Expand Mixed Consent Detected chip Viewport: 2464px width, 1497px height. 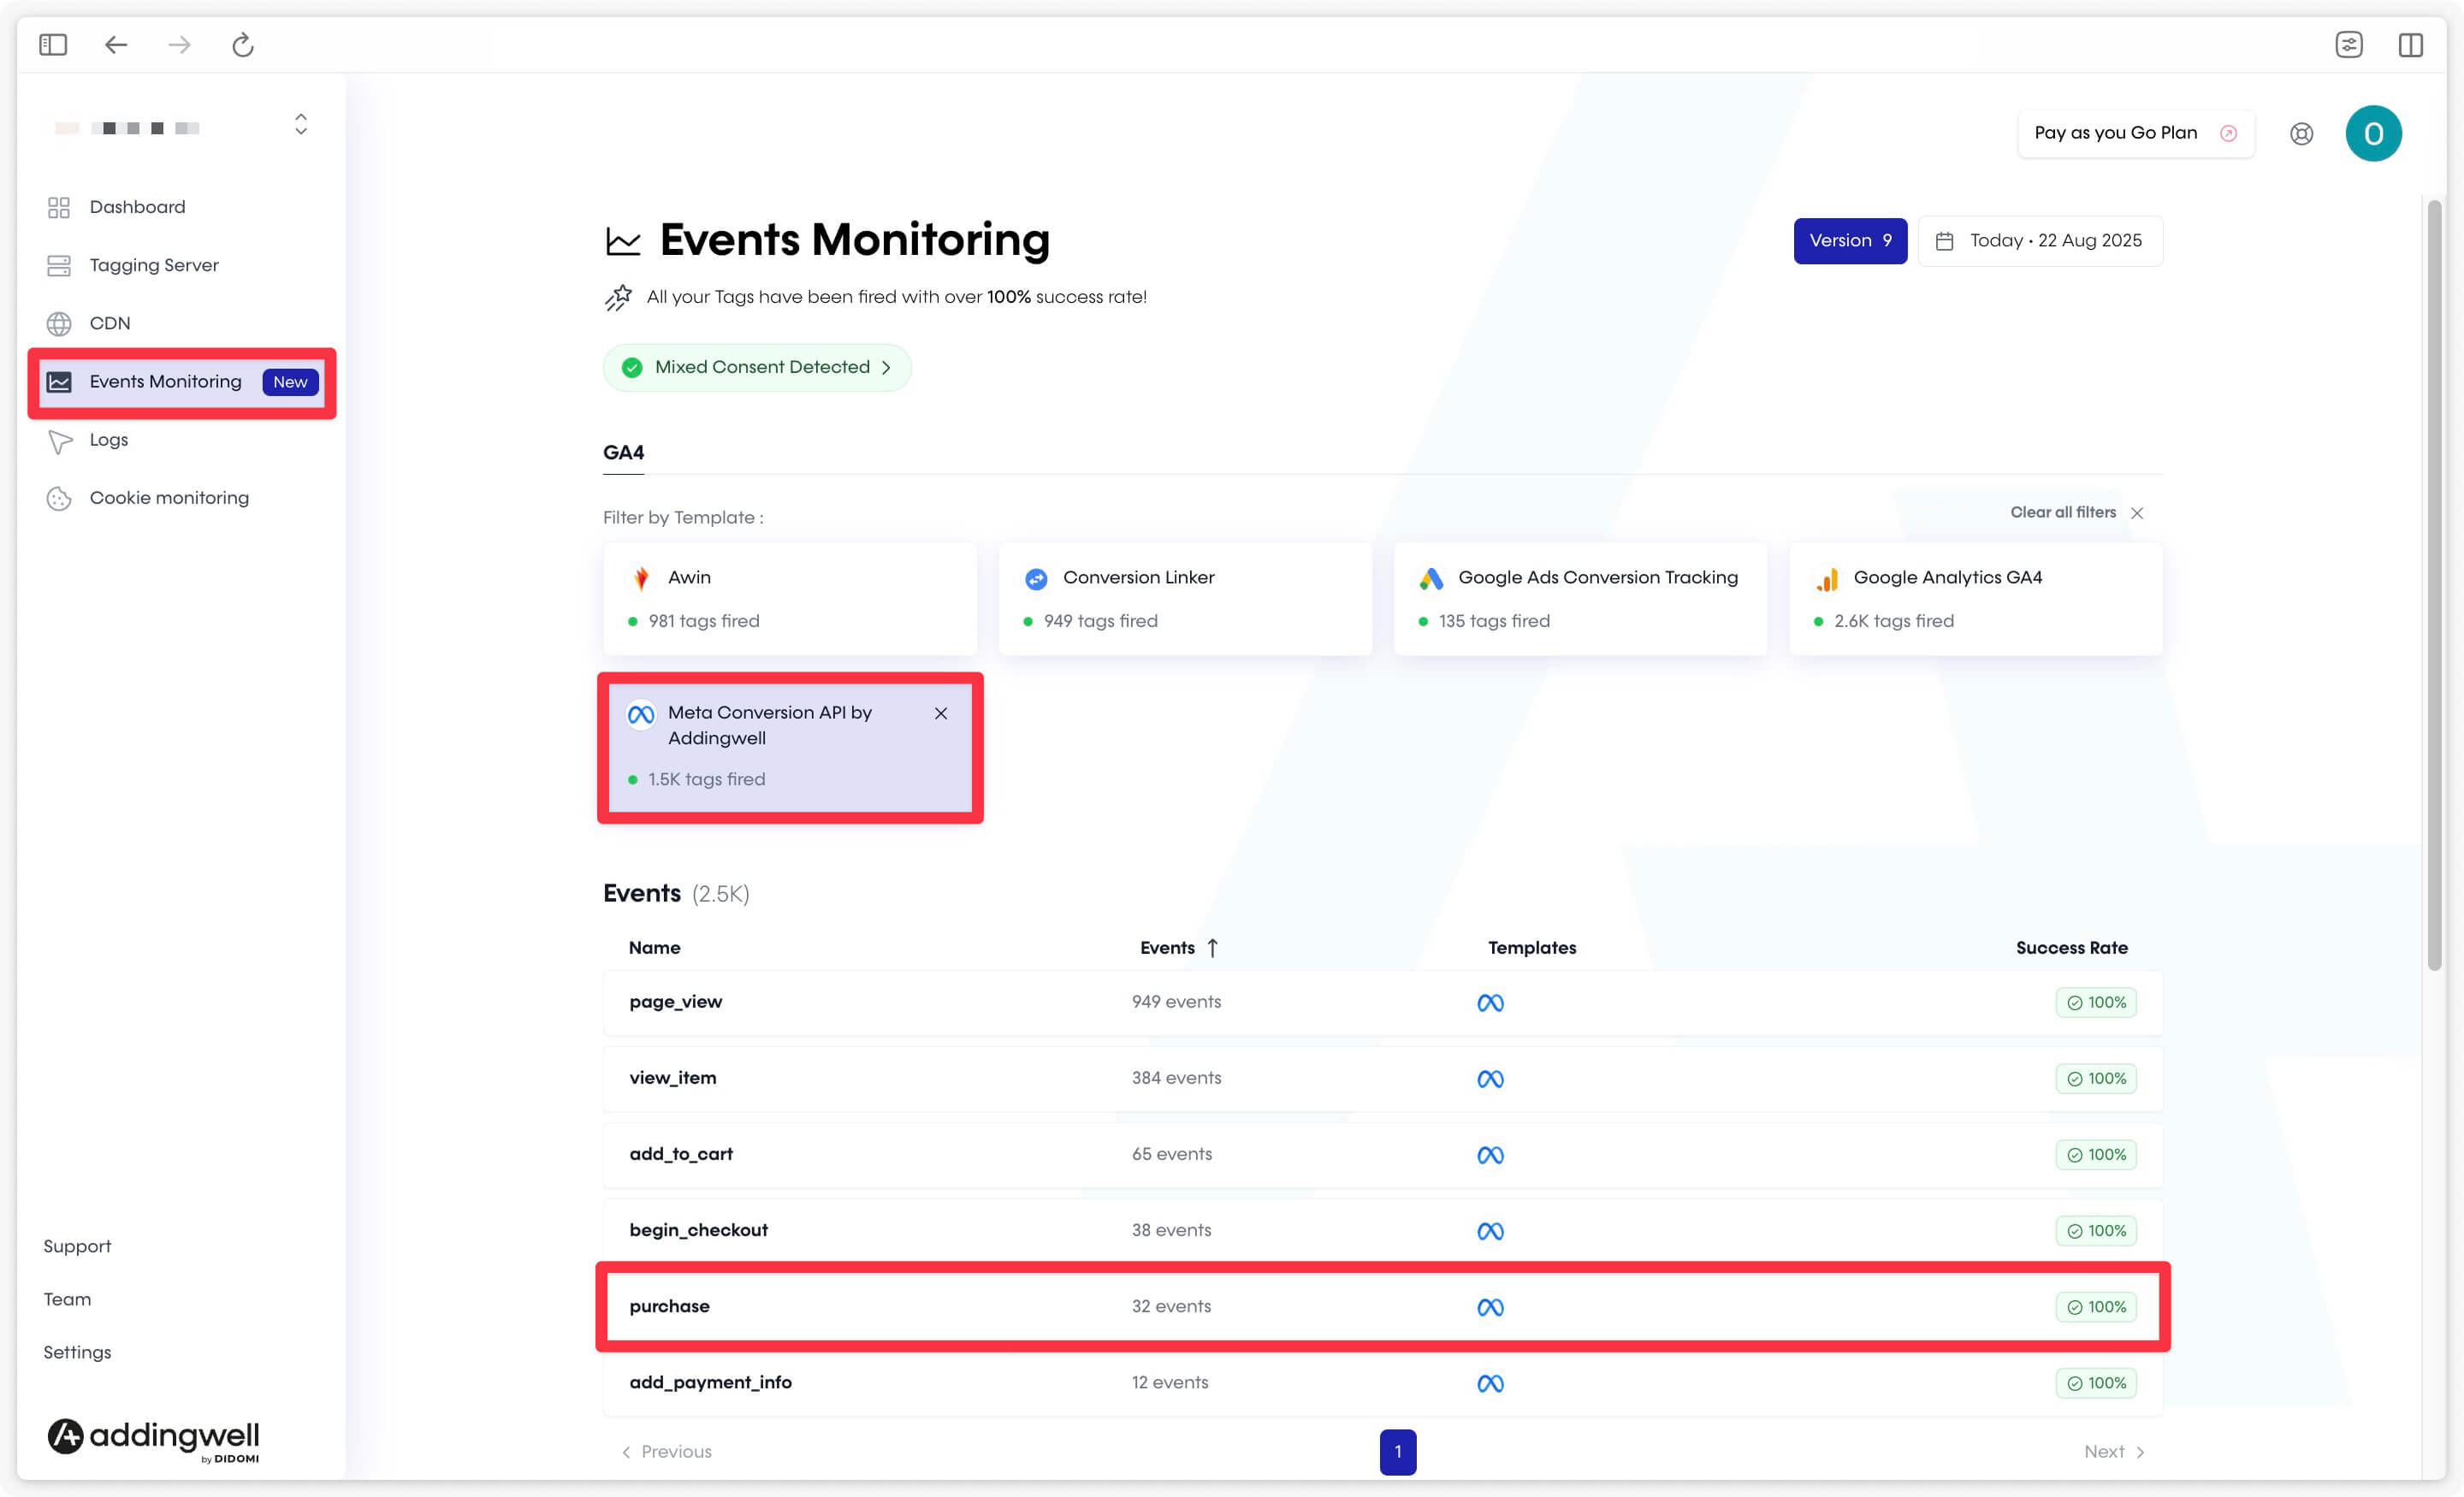[x=757, y=367]
